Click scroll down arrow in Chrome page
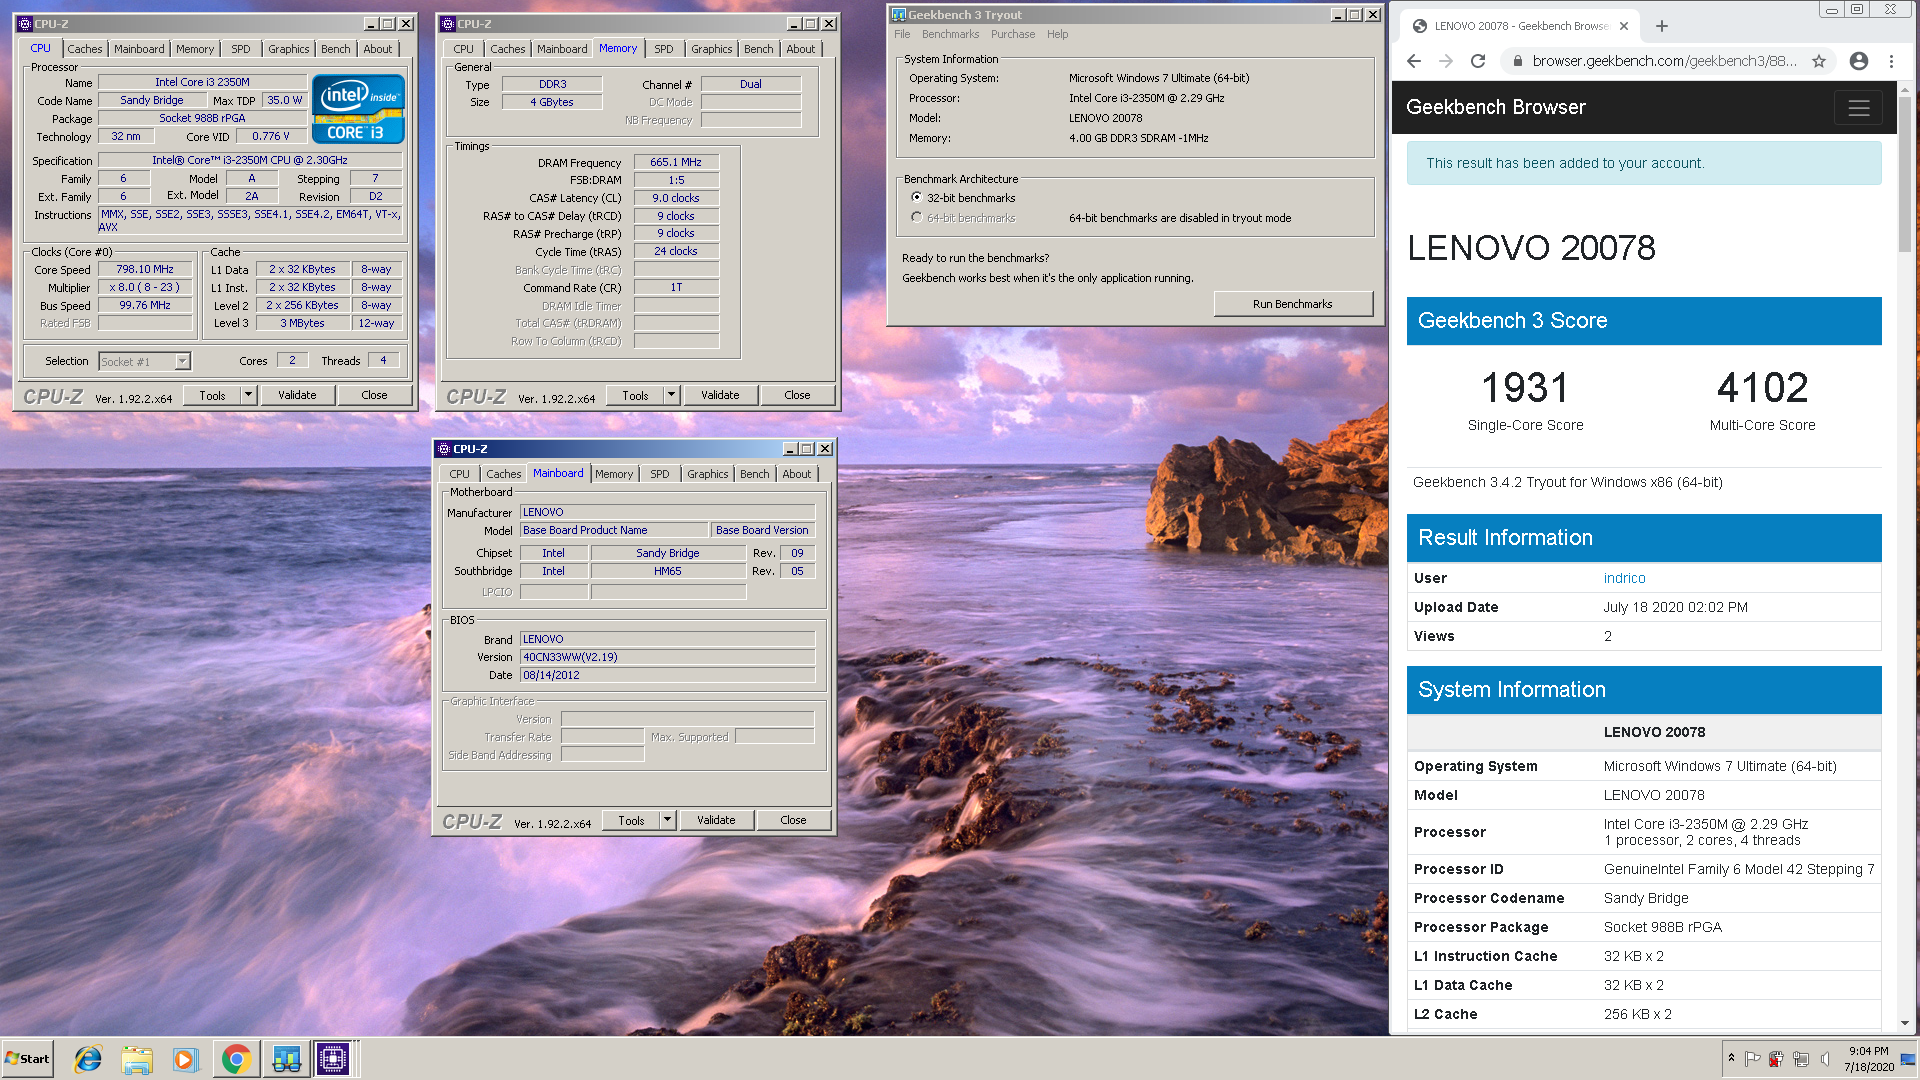1920x1080 pixels. click(x=1904, y=1023)
